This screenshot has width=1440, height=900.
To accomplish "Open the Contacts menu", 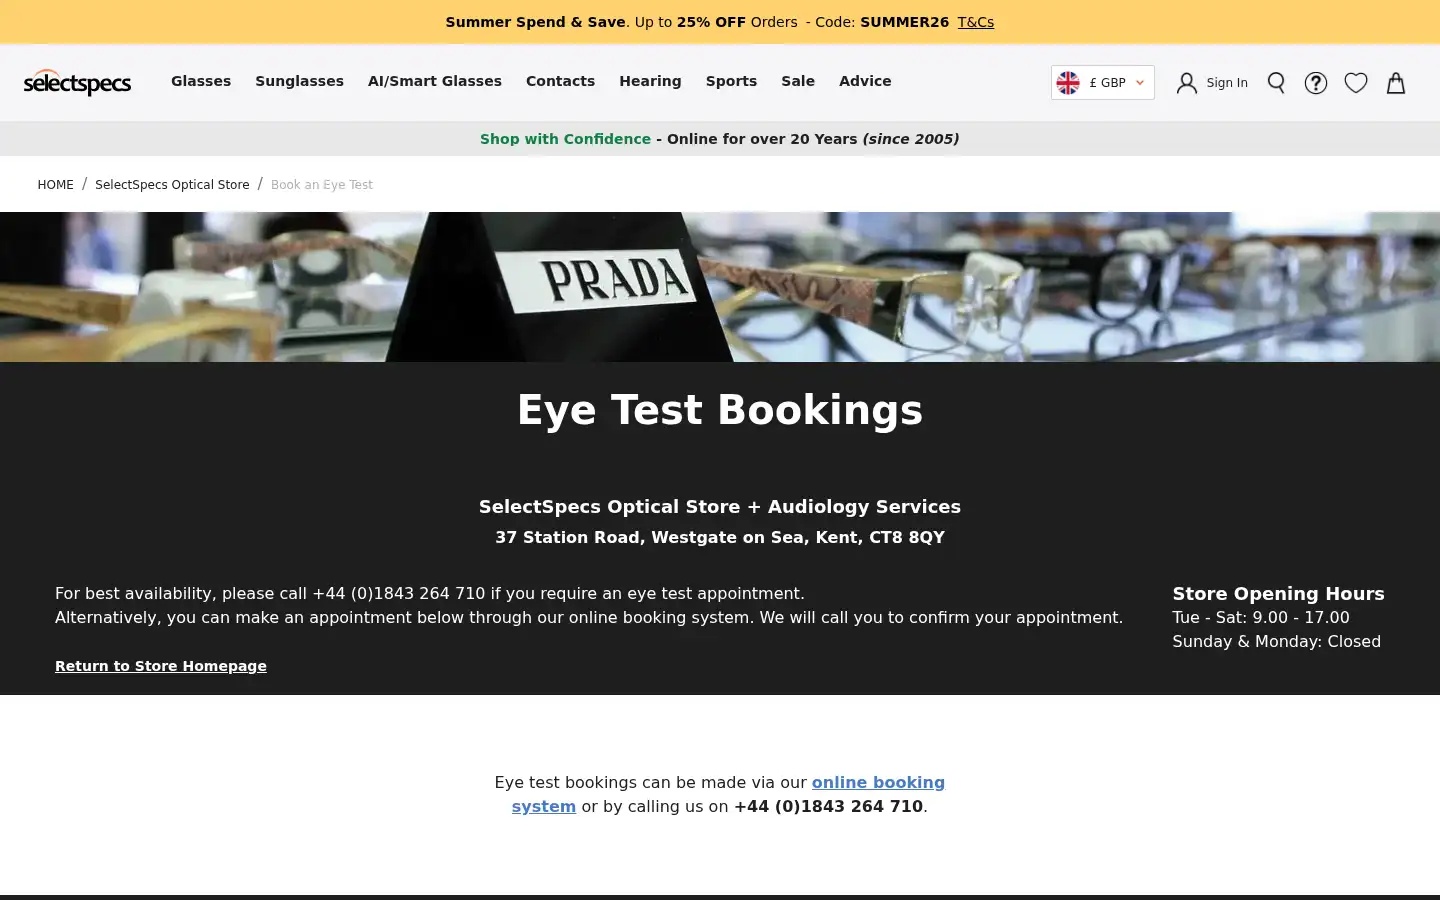I will pyautogui.click(x=560, y=81).
